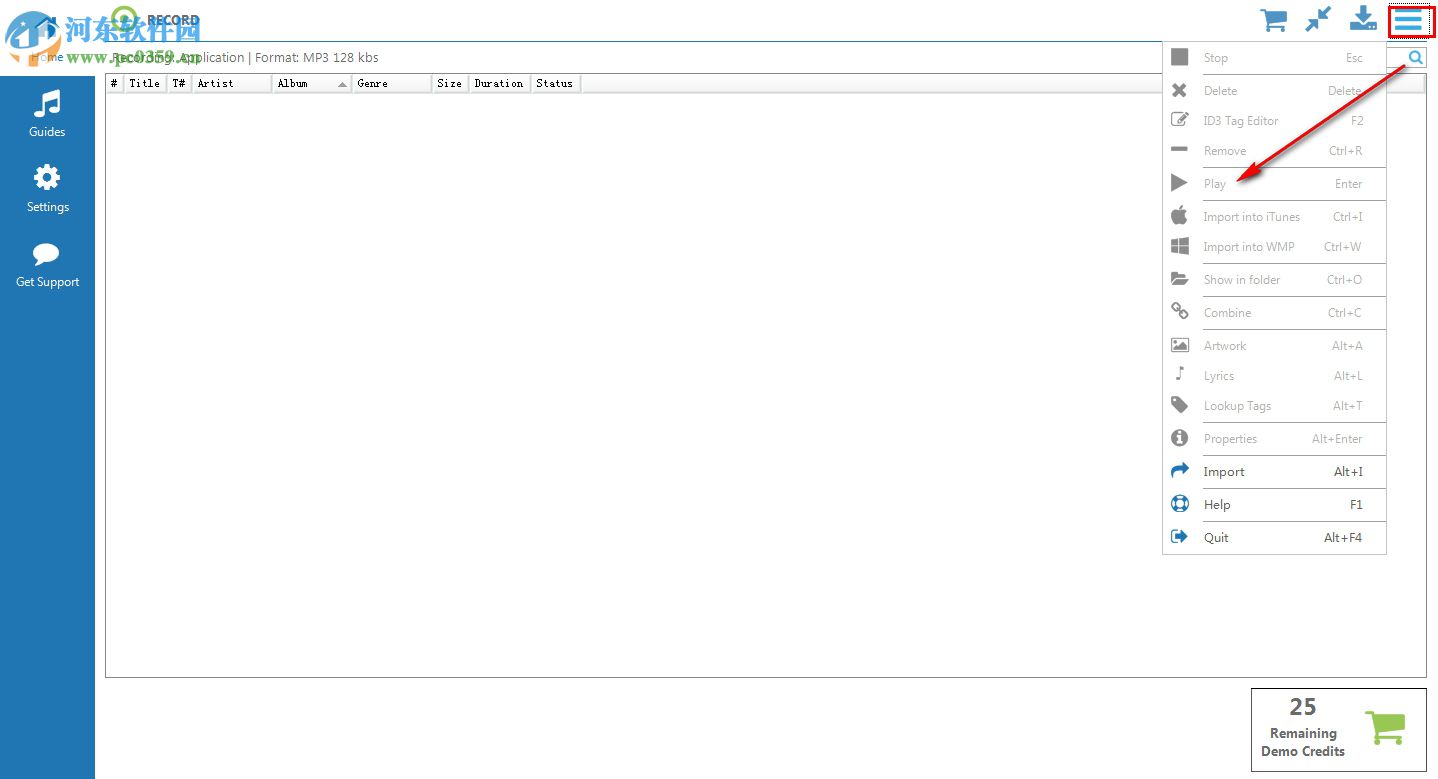This screenshot has height=779, width=1438.
Task: Click the green cart beside Remaining Demo Credits
Action: (x=1385, y=727)
